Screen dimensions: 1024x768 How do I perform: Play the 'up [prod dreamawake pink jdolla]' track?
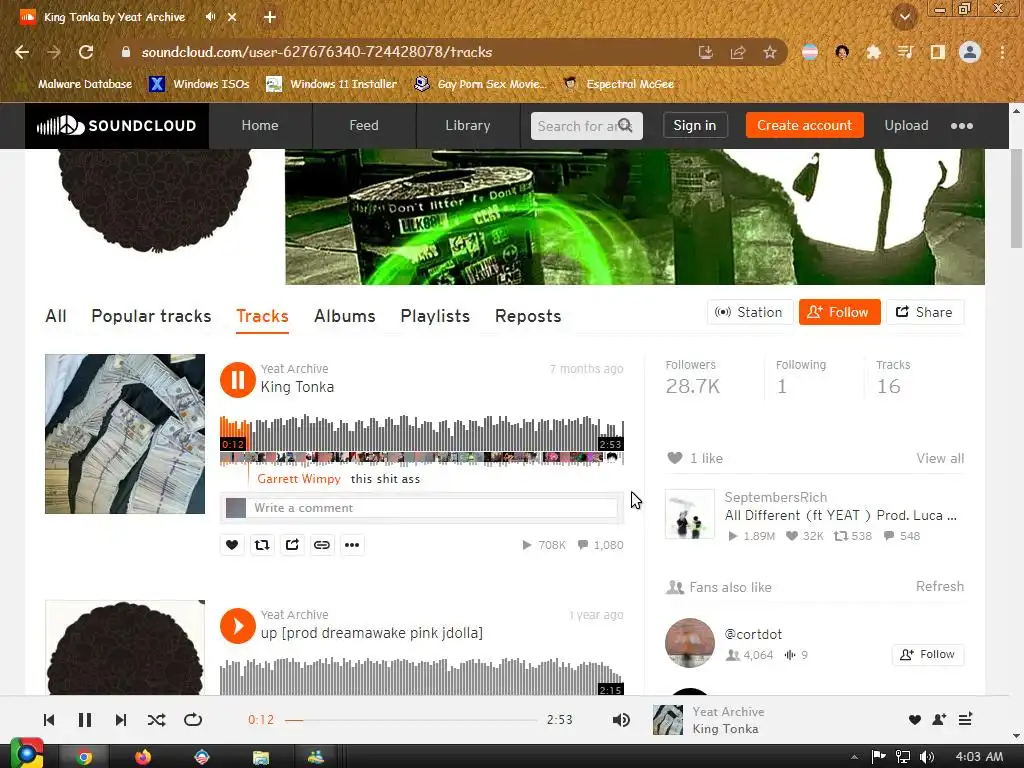click(x=237, y=626)
